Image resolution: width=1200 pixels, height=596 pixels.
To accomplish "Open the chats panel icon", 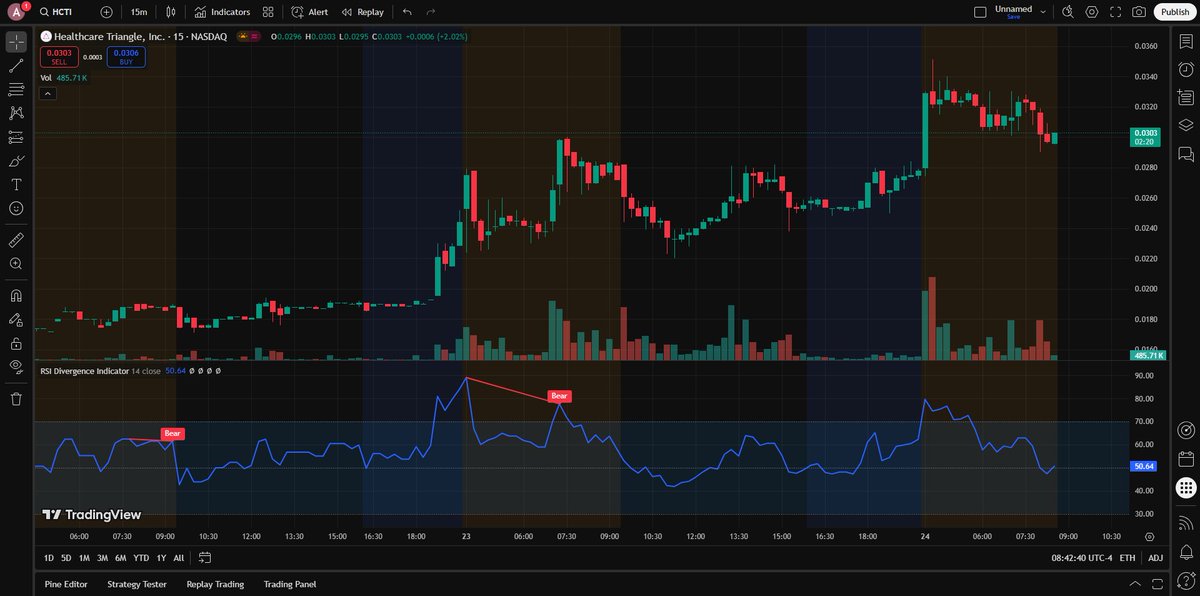I will [x=1186, y=154].
